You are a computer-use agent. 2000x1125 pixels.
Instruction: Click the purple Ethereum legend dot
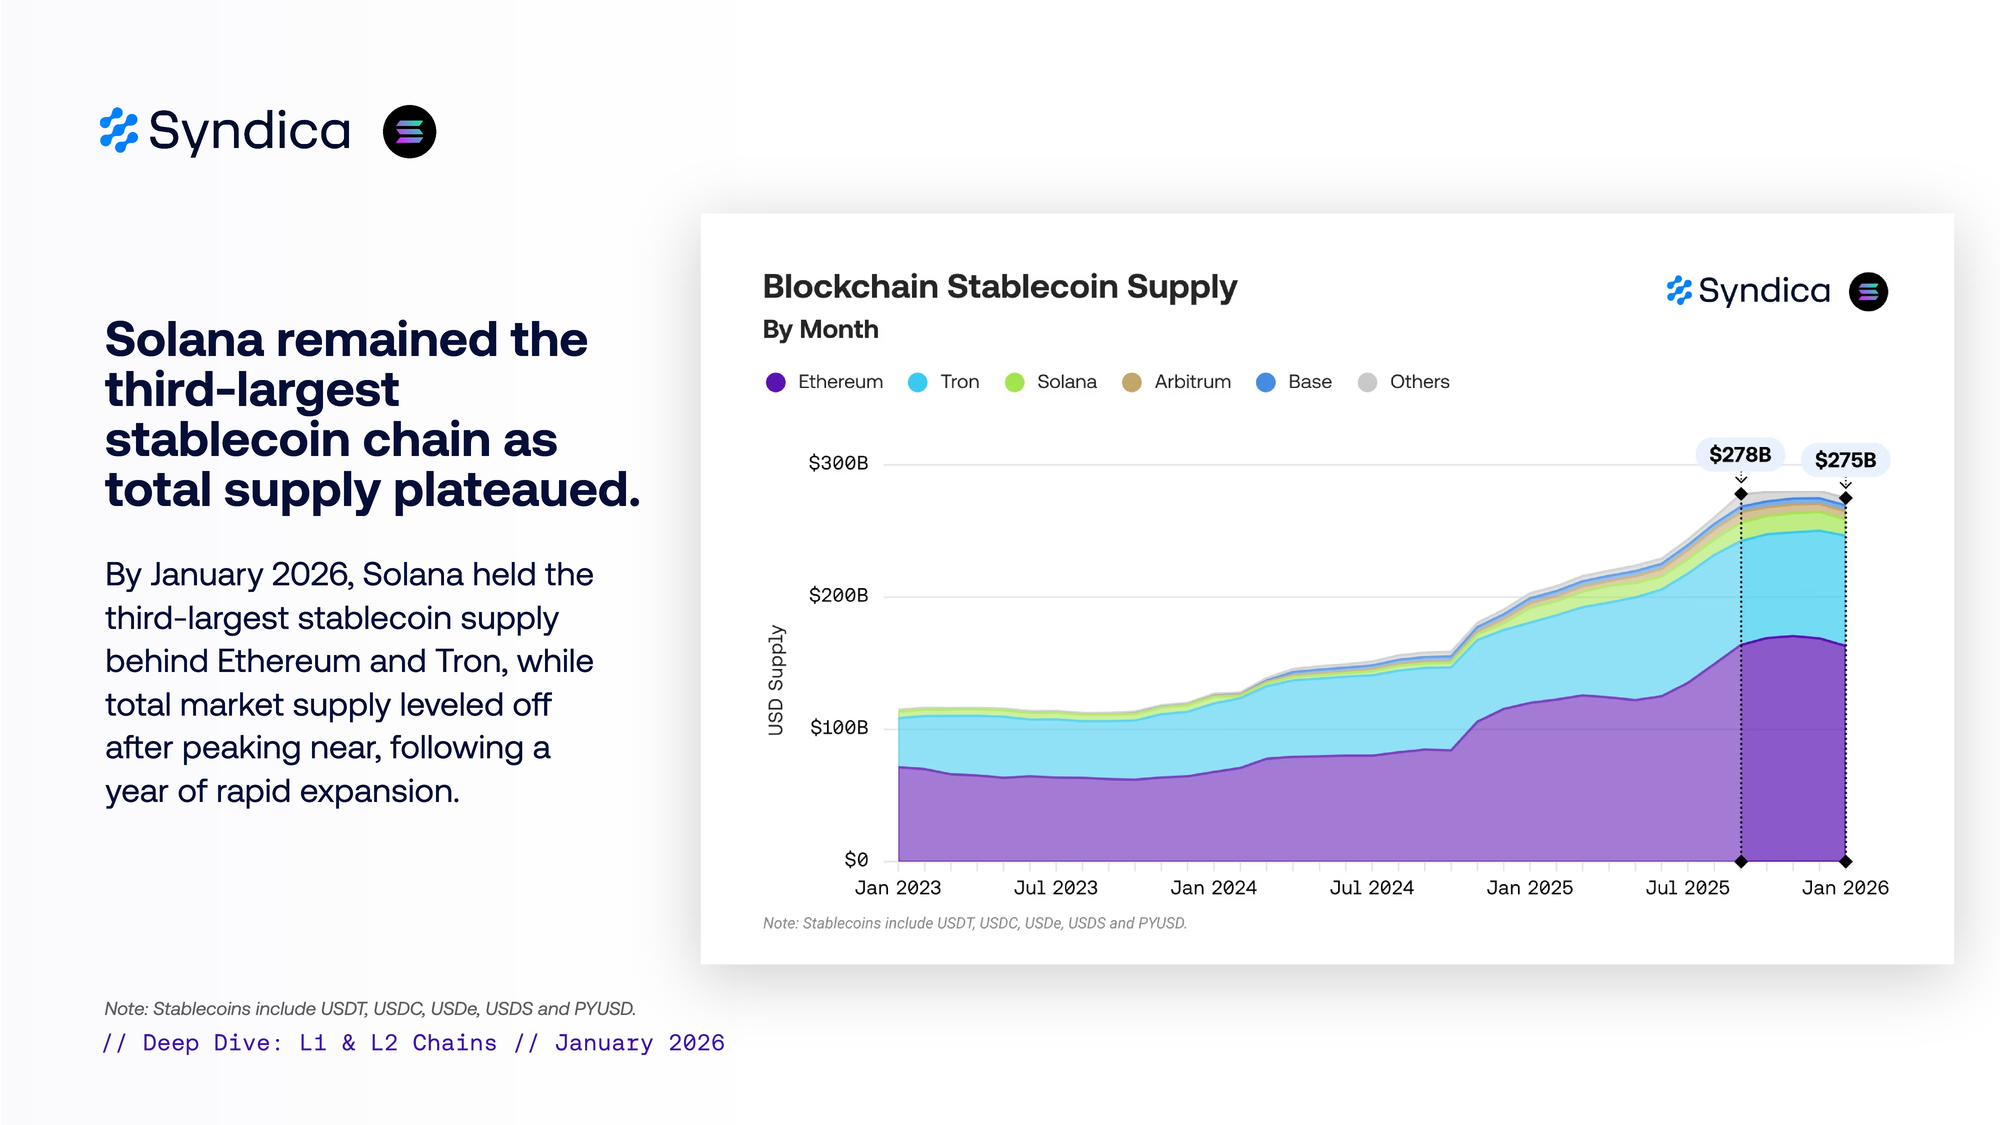click(x=775, y=382)
